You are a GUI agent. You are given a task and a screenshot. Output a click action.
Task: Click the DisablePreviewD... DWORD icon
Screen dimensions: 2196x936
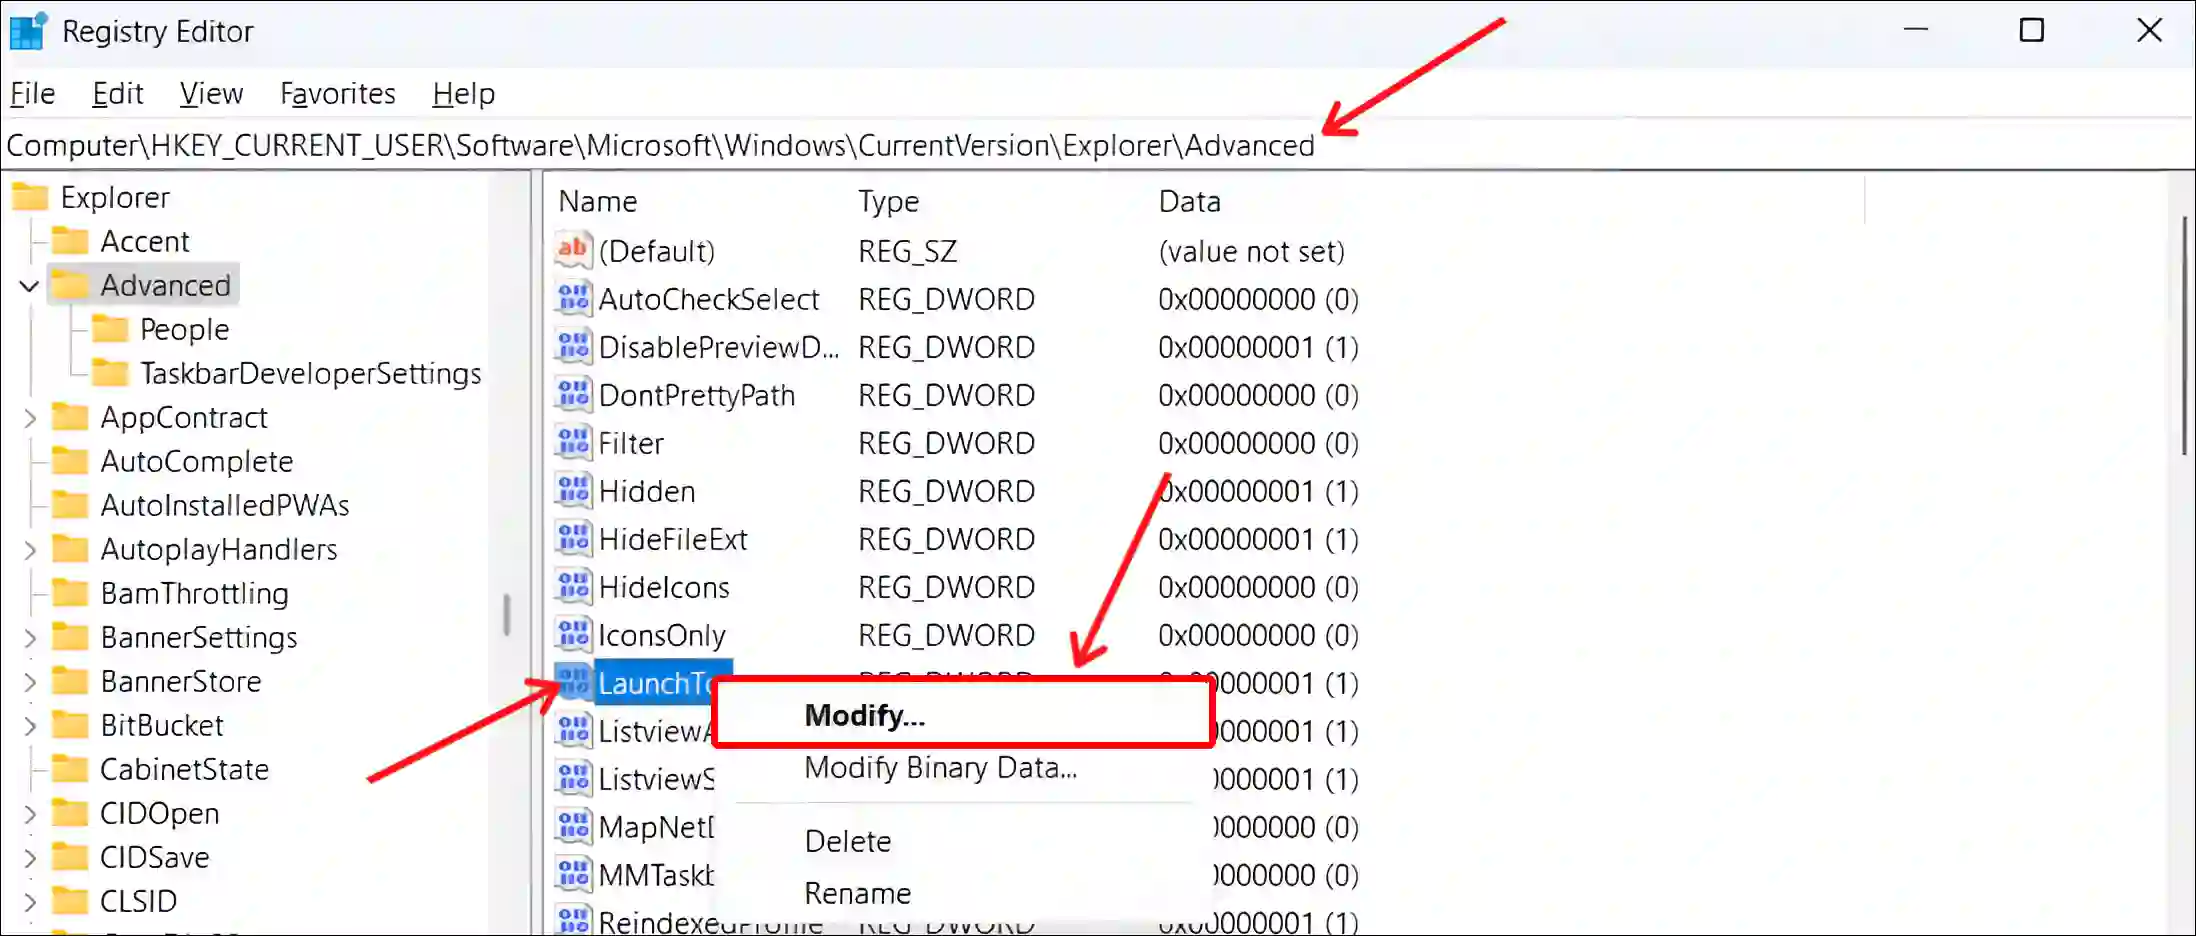click(x=573, y=346)
